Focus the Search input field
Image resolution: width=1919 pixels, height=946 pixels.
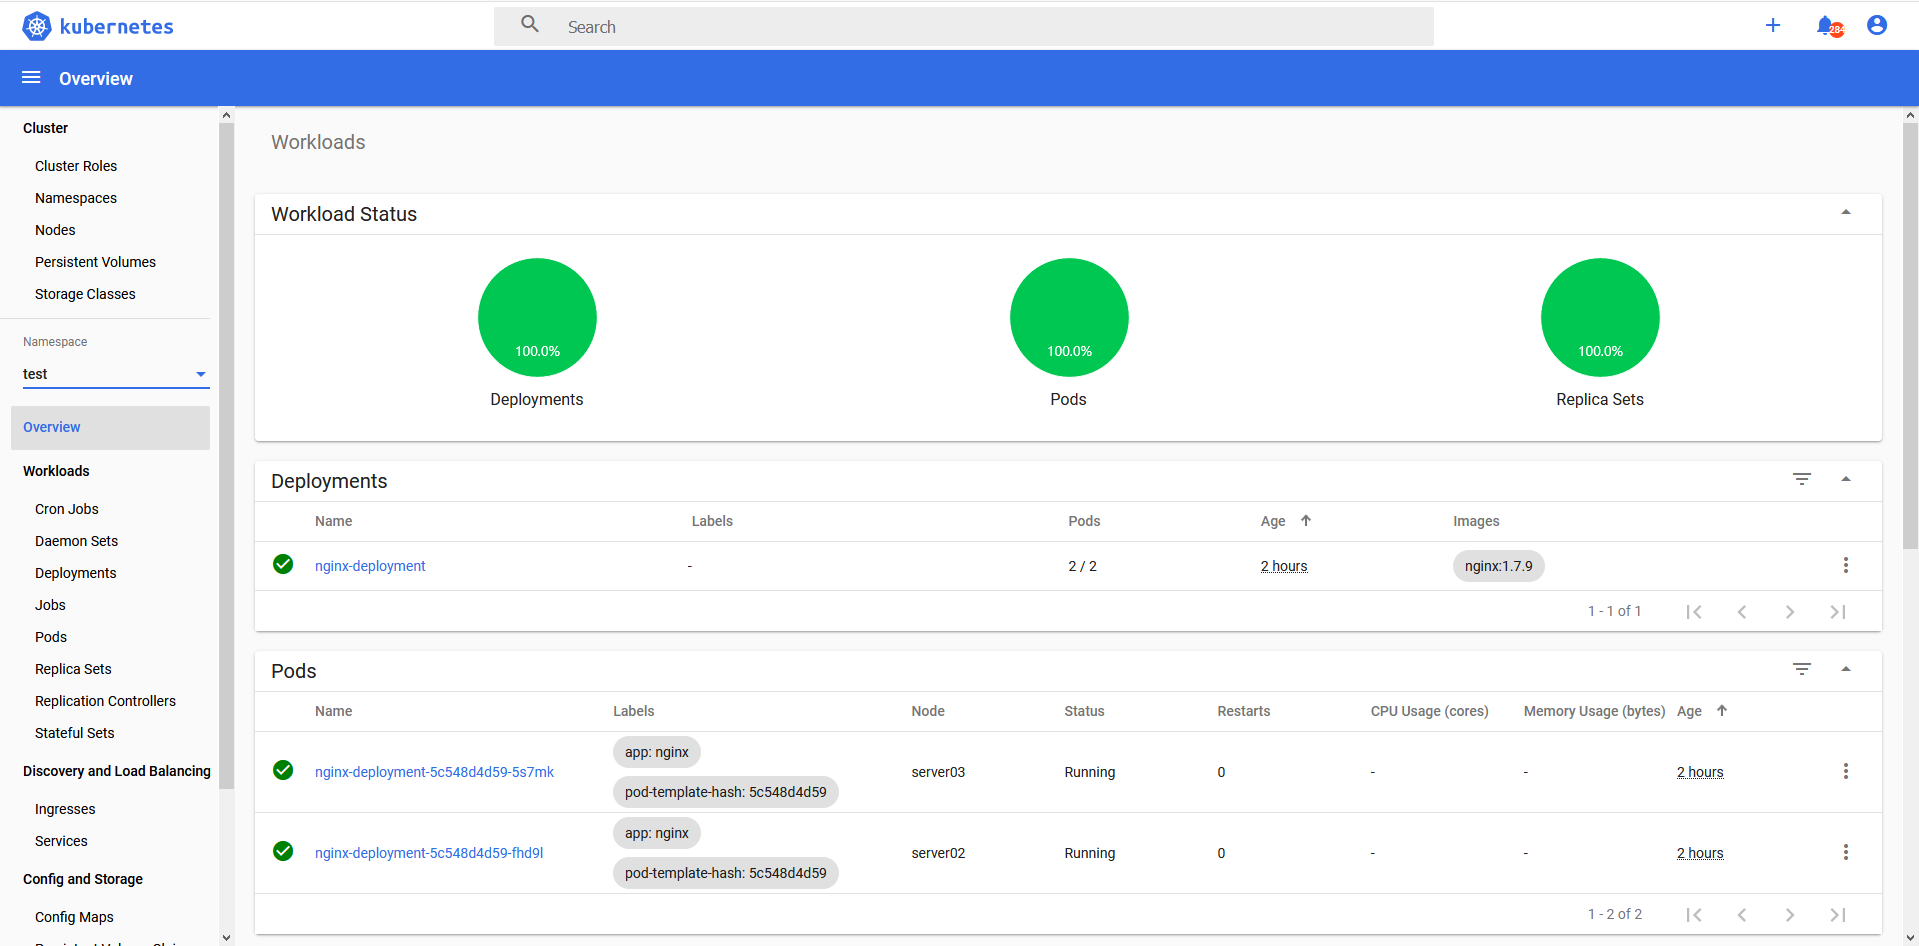[x=964, y=27]
